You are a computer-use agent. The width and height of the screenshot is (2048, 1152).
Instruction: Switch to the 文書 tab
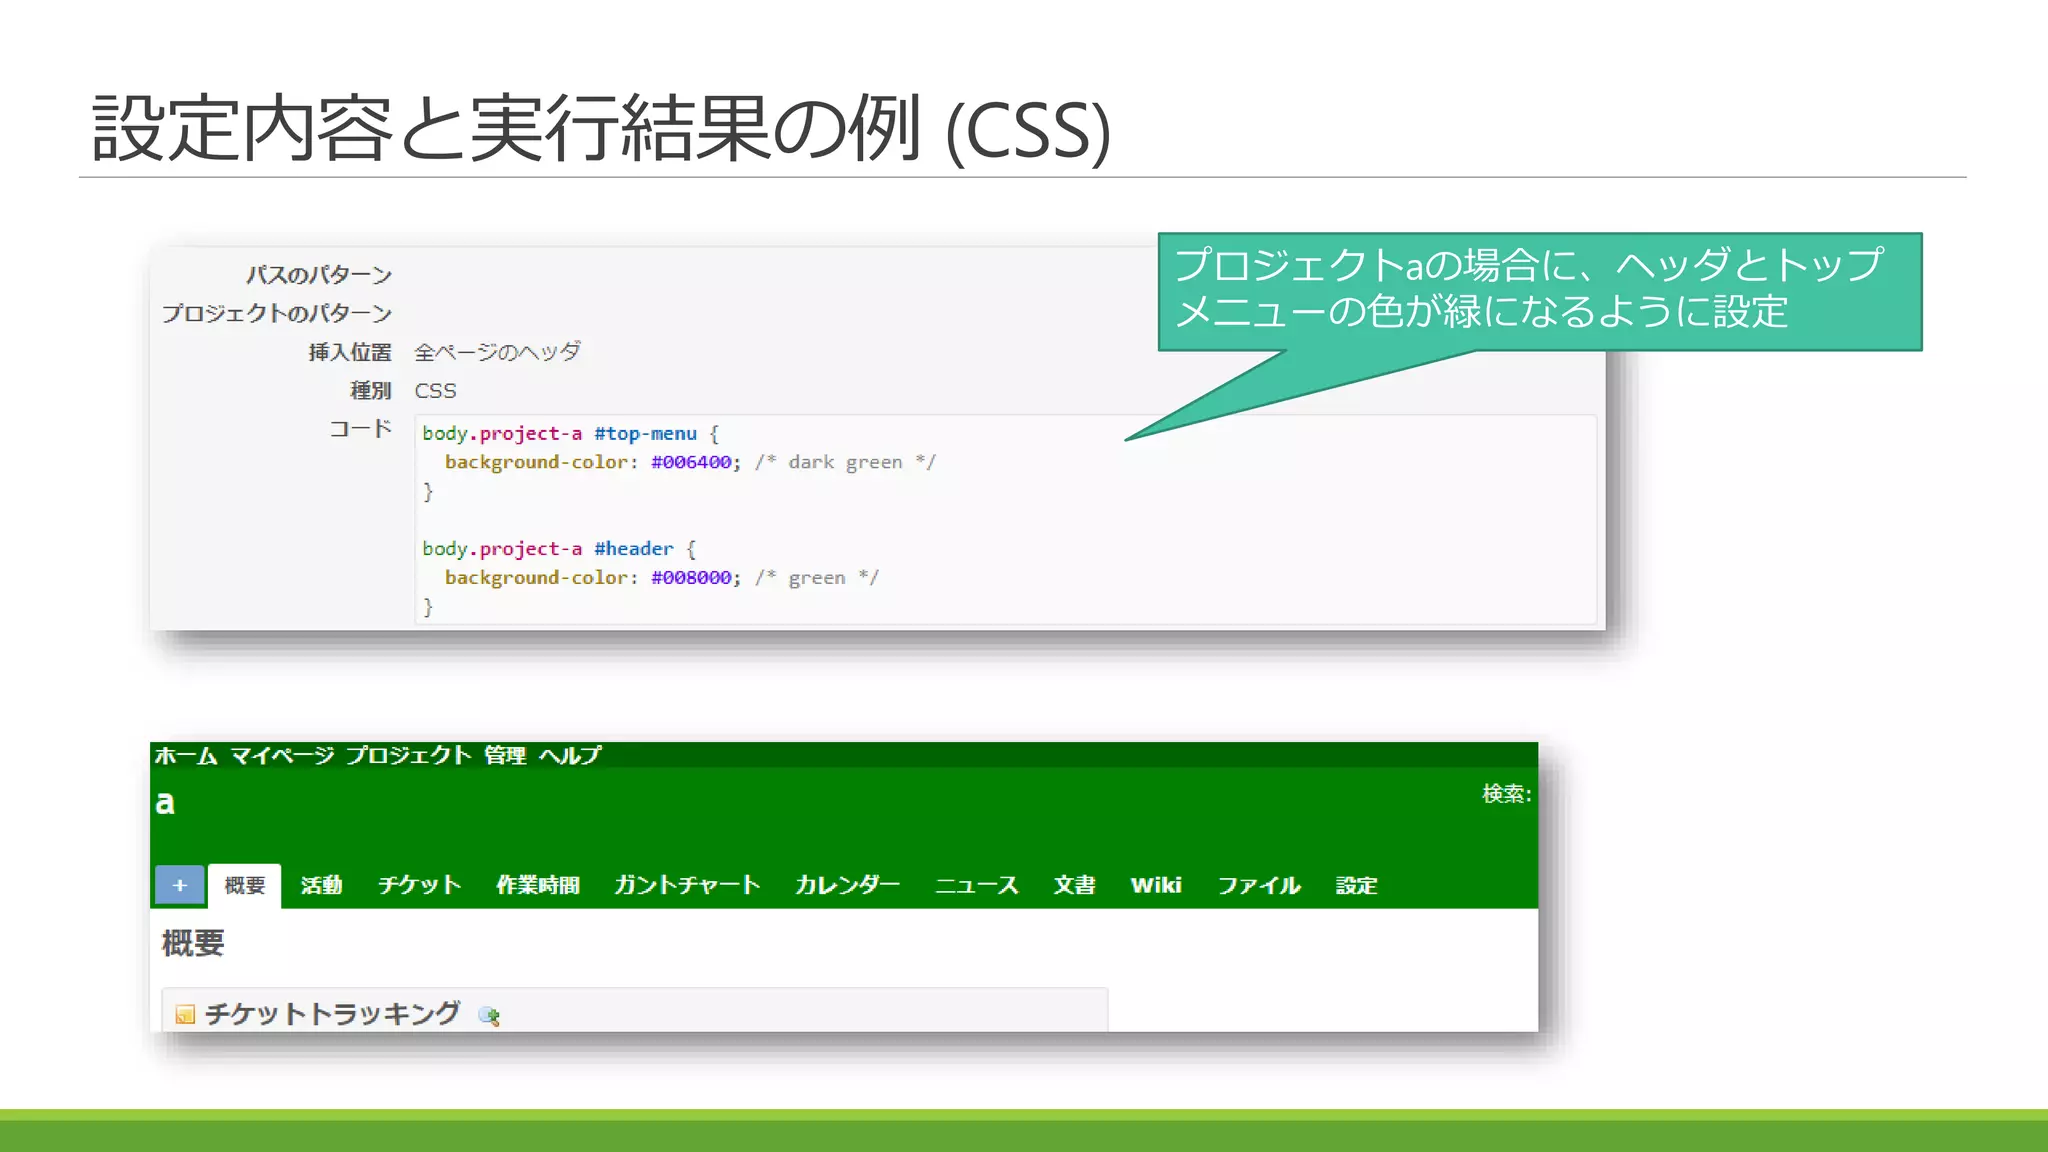(x=1074, y=886)
